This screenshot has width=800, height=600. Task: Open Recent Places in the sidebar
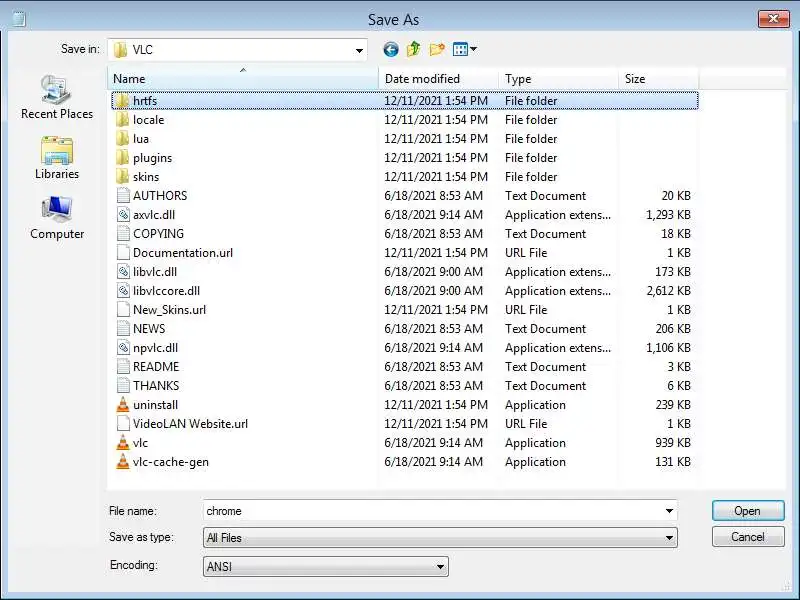(57, 97)
